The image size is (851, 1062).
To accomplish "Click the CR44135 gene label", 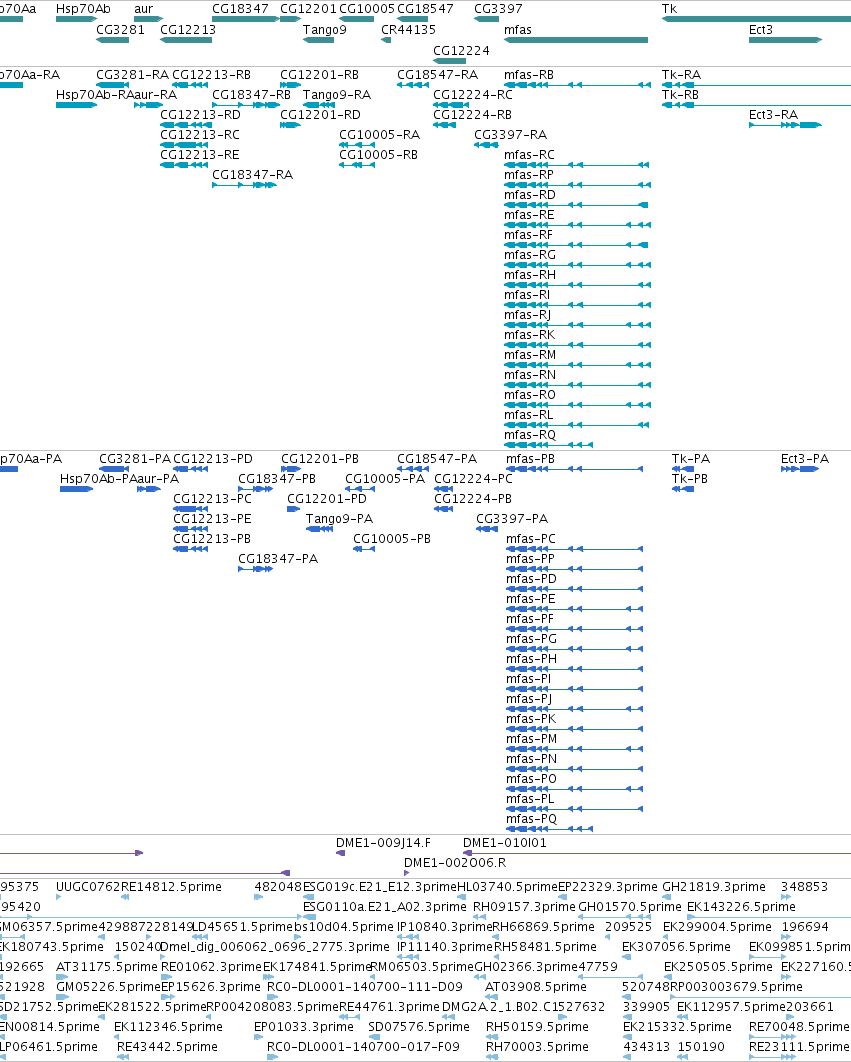I will 408,30.
